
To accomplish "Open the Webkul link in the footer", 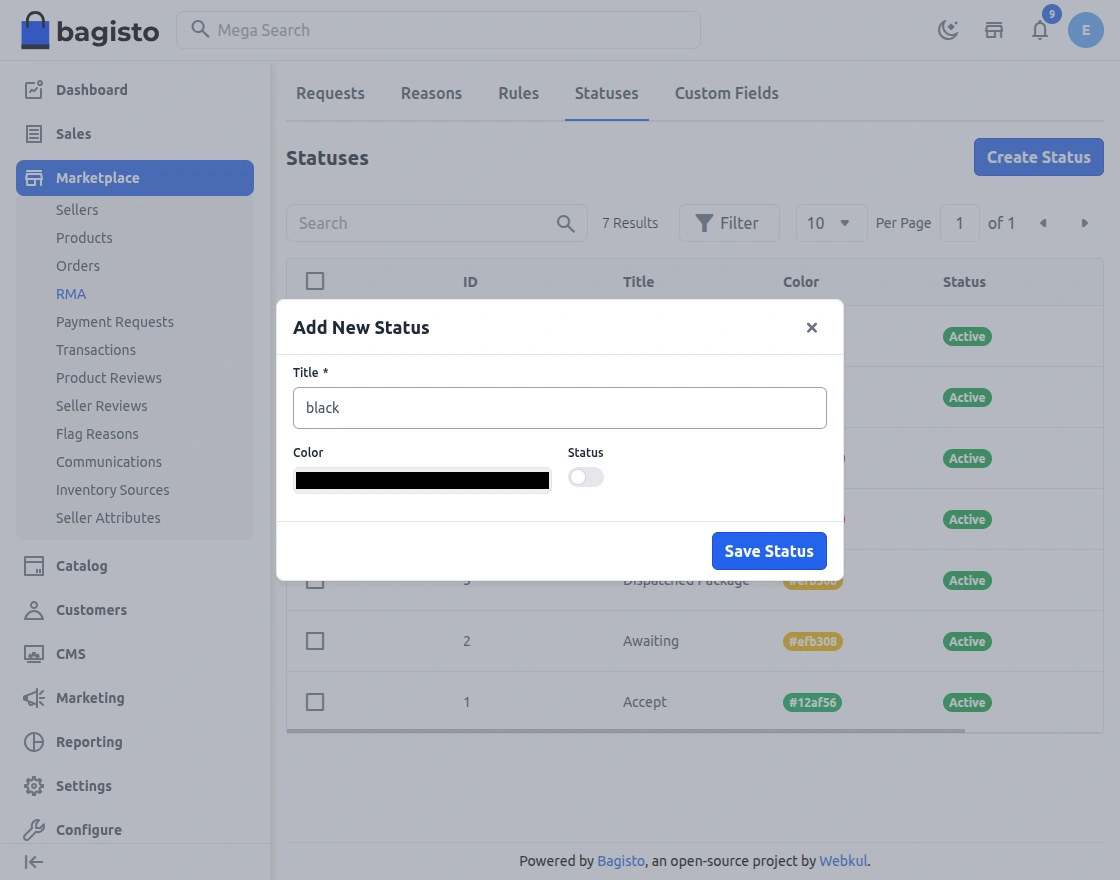I will [x=843, y=861].
